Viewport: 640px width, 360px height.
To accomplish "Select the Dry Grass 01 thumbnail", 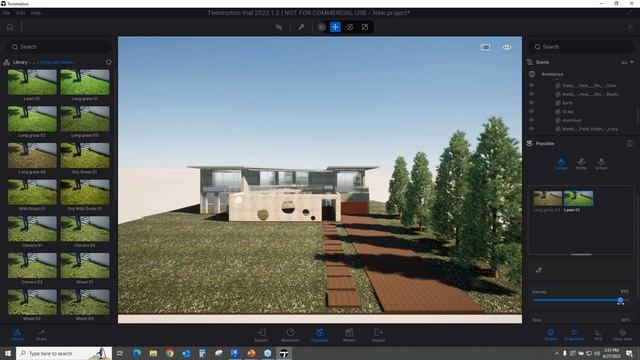I will coord(85,156).
